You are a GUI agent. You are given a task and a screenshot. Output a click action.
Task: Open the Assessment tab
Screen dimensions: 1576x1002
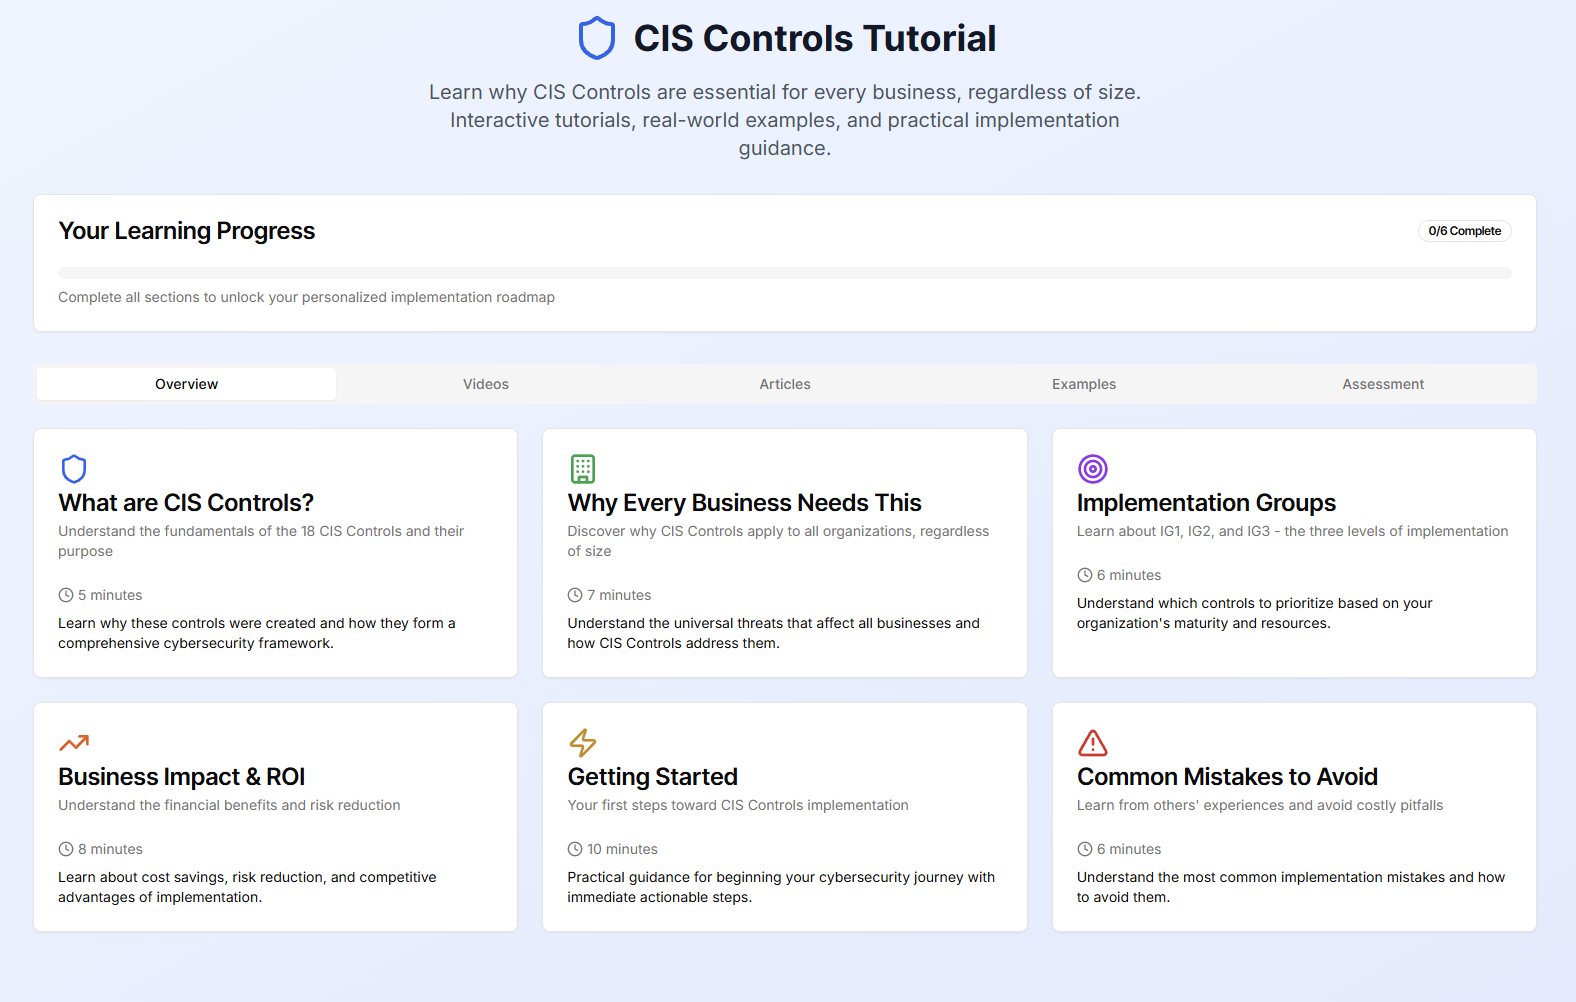(1383, 384)
